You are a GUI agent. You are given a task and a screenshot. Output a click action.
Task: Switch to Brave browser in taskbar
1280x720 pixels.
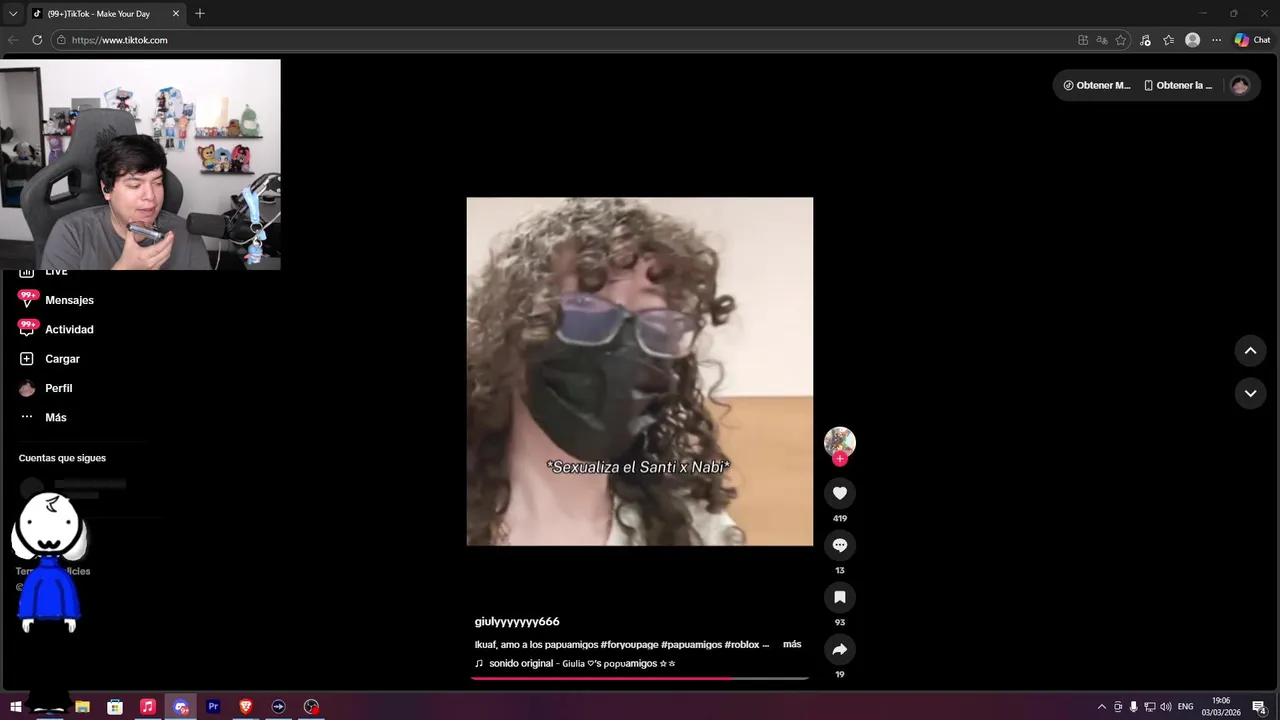point(246,707)
